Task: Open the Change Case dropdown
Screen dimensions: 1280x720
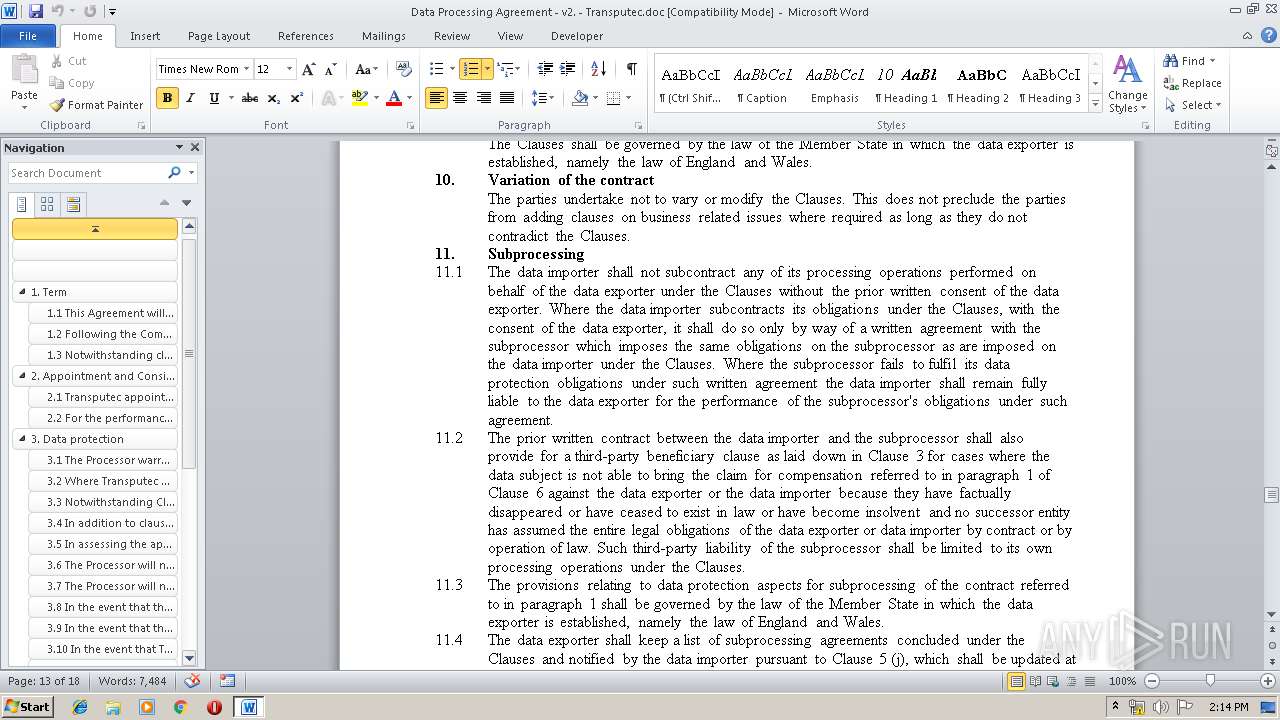Action: [x=366, y=69]
